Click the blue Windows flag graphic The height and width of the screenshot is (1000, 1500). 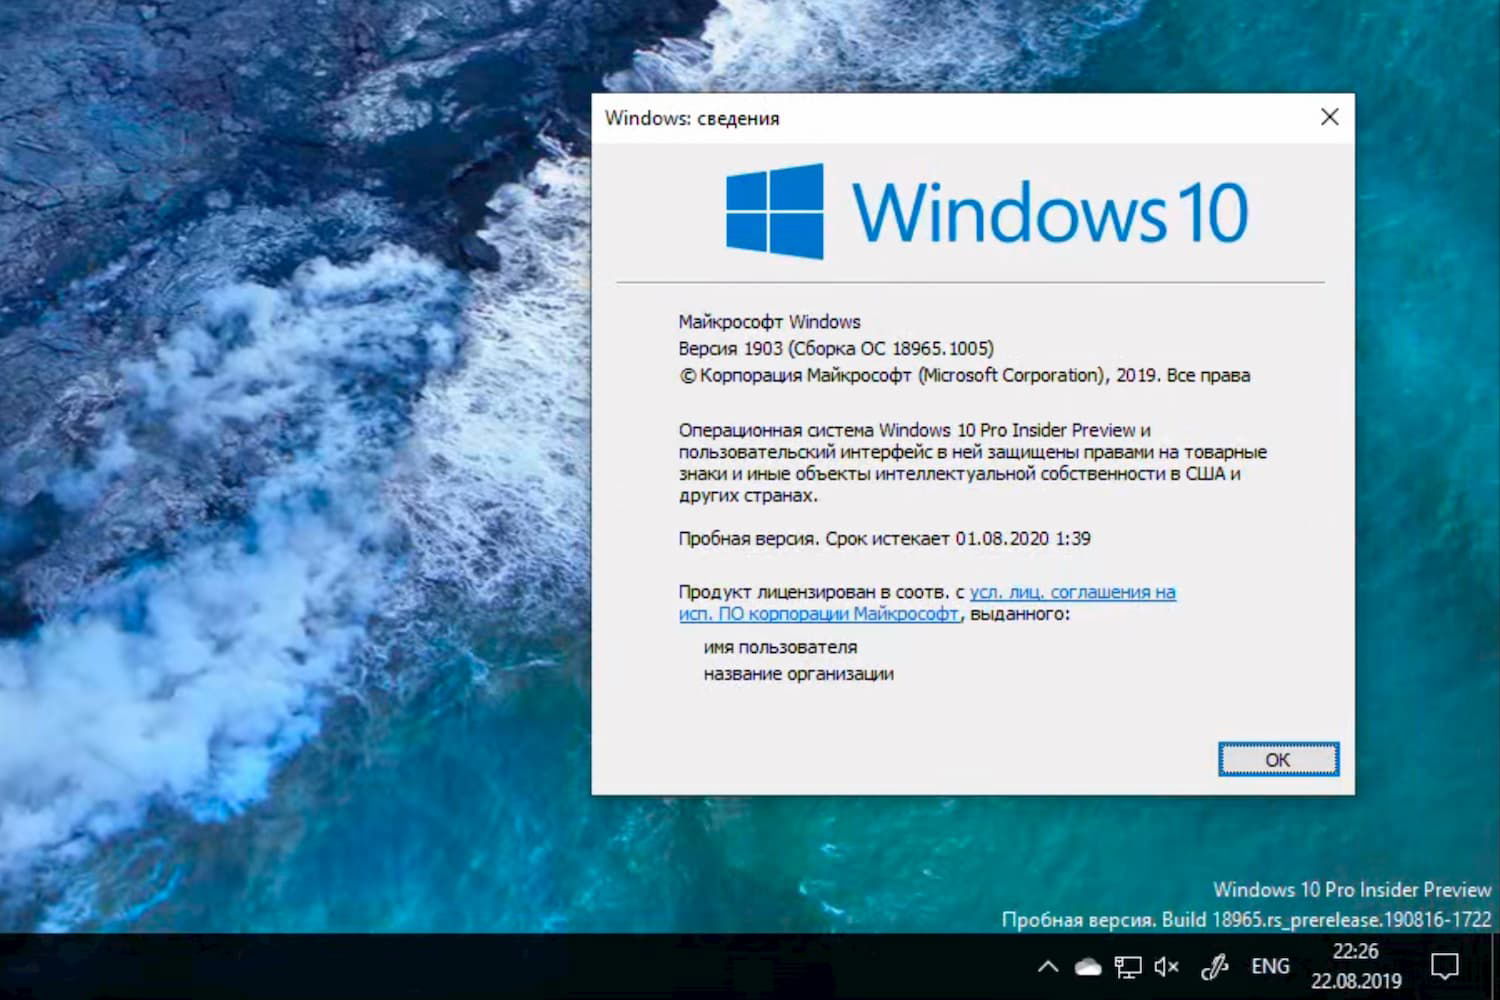coord(772,212)
